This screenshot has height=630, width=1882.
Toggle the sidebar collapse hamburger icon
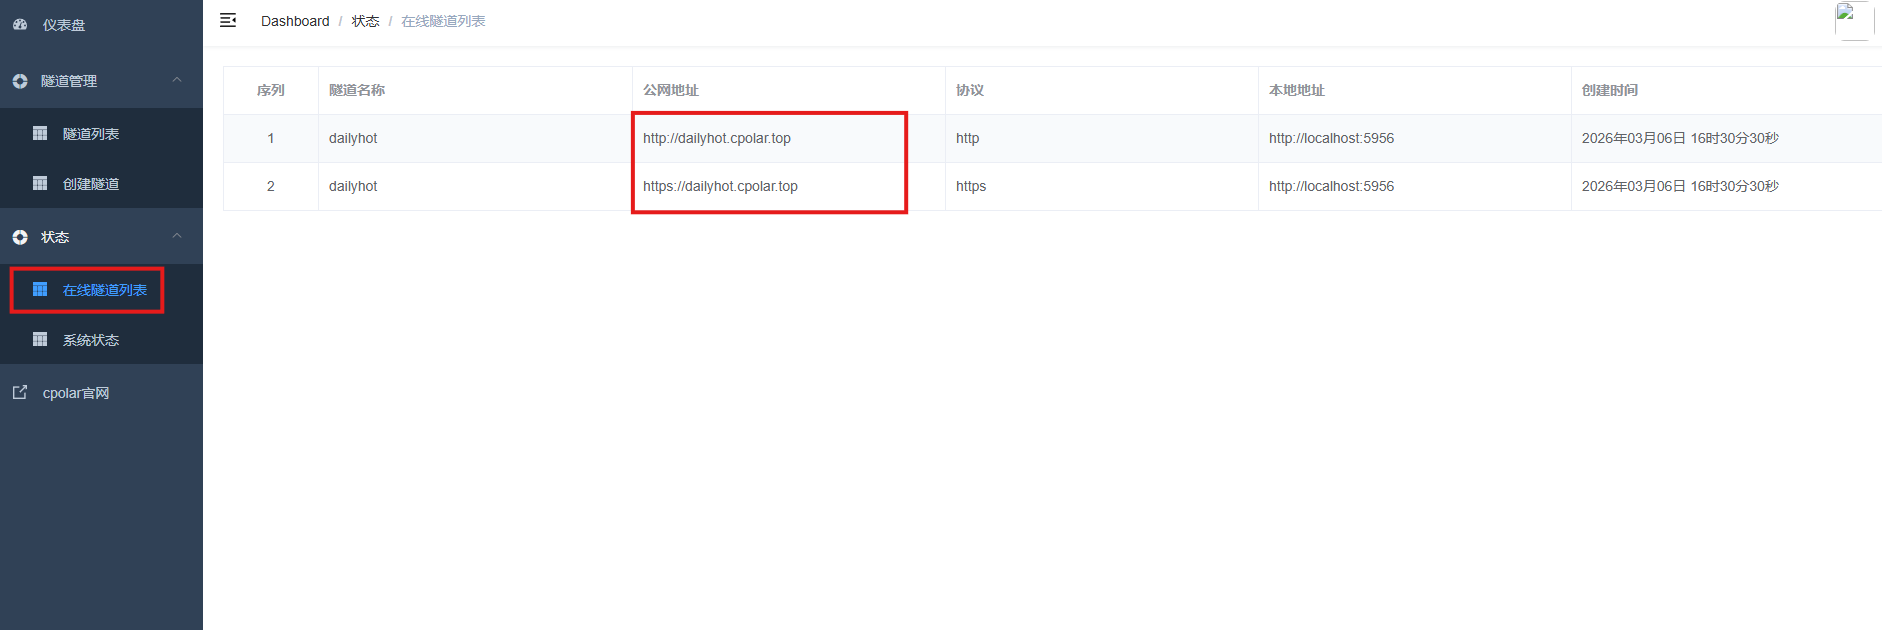tap(228, 20)
